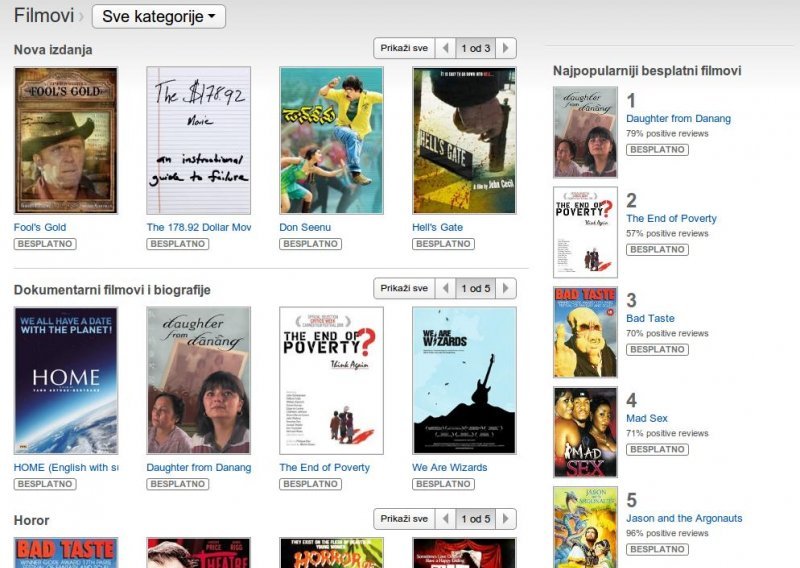Click rank 3 Bad Taste title link
800x568 pixels.
[651, 318]
